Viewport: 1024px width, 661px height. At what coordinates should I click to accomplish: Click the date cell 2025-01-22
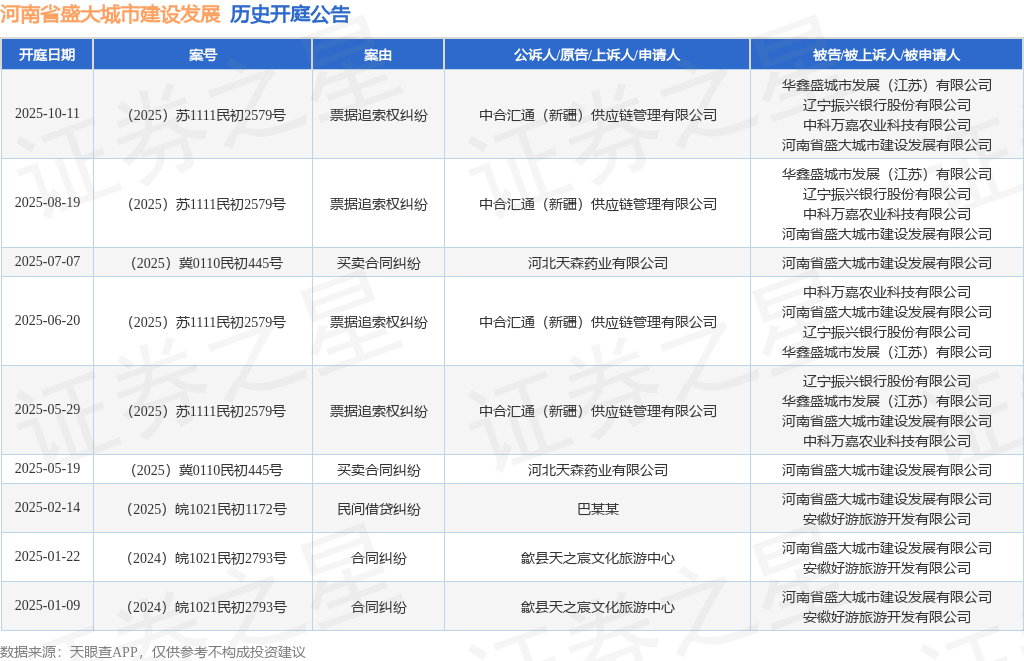tap(47, 556)
